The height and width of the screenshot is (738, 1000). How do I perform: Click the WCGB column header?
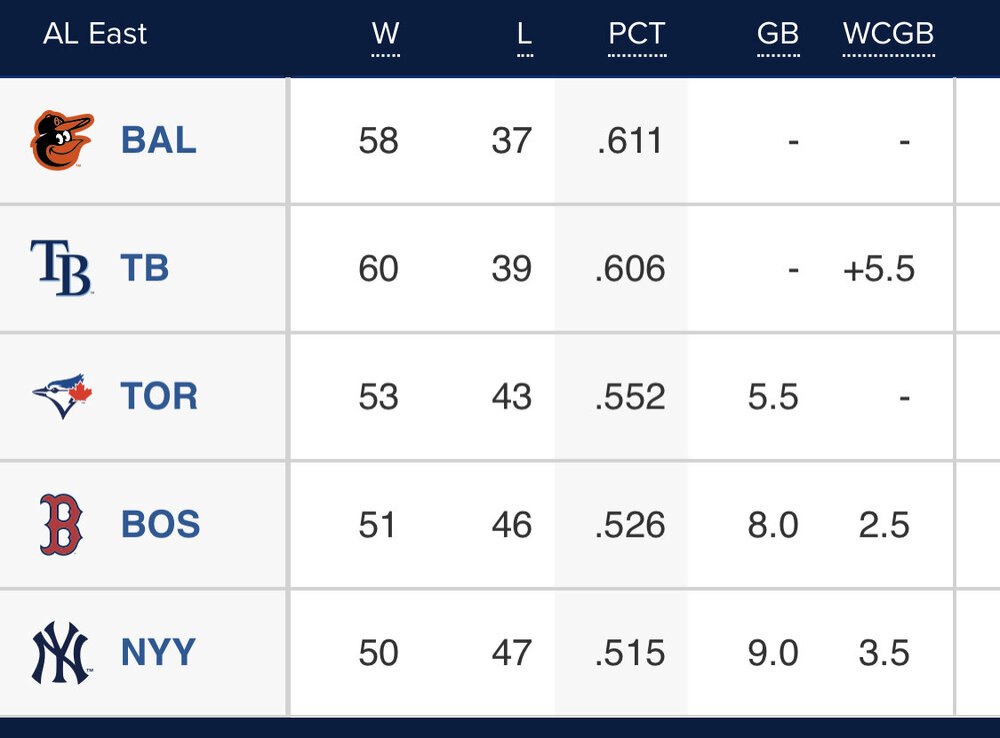tap(888, 34)
